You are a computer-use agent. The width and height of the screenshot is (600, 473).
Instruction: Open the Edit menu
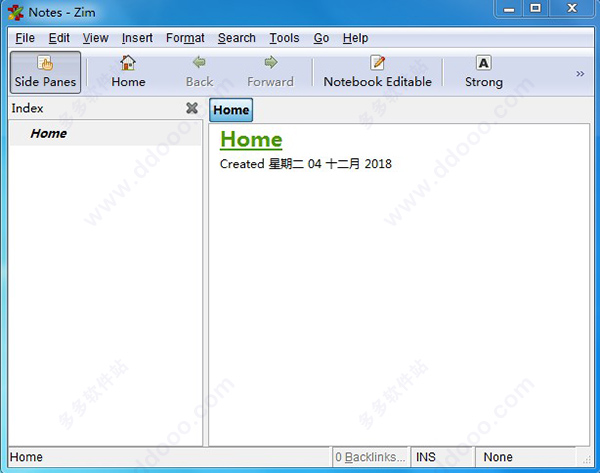coord(59,38)
